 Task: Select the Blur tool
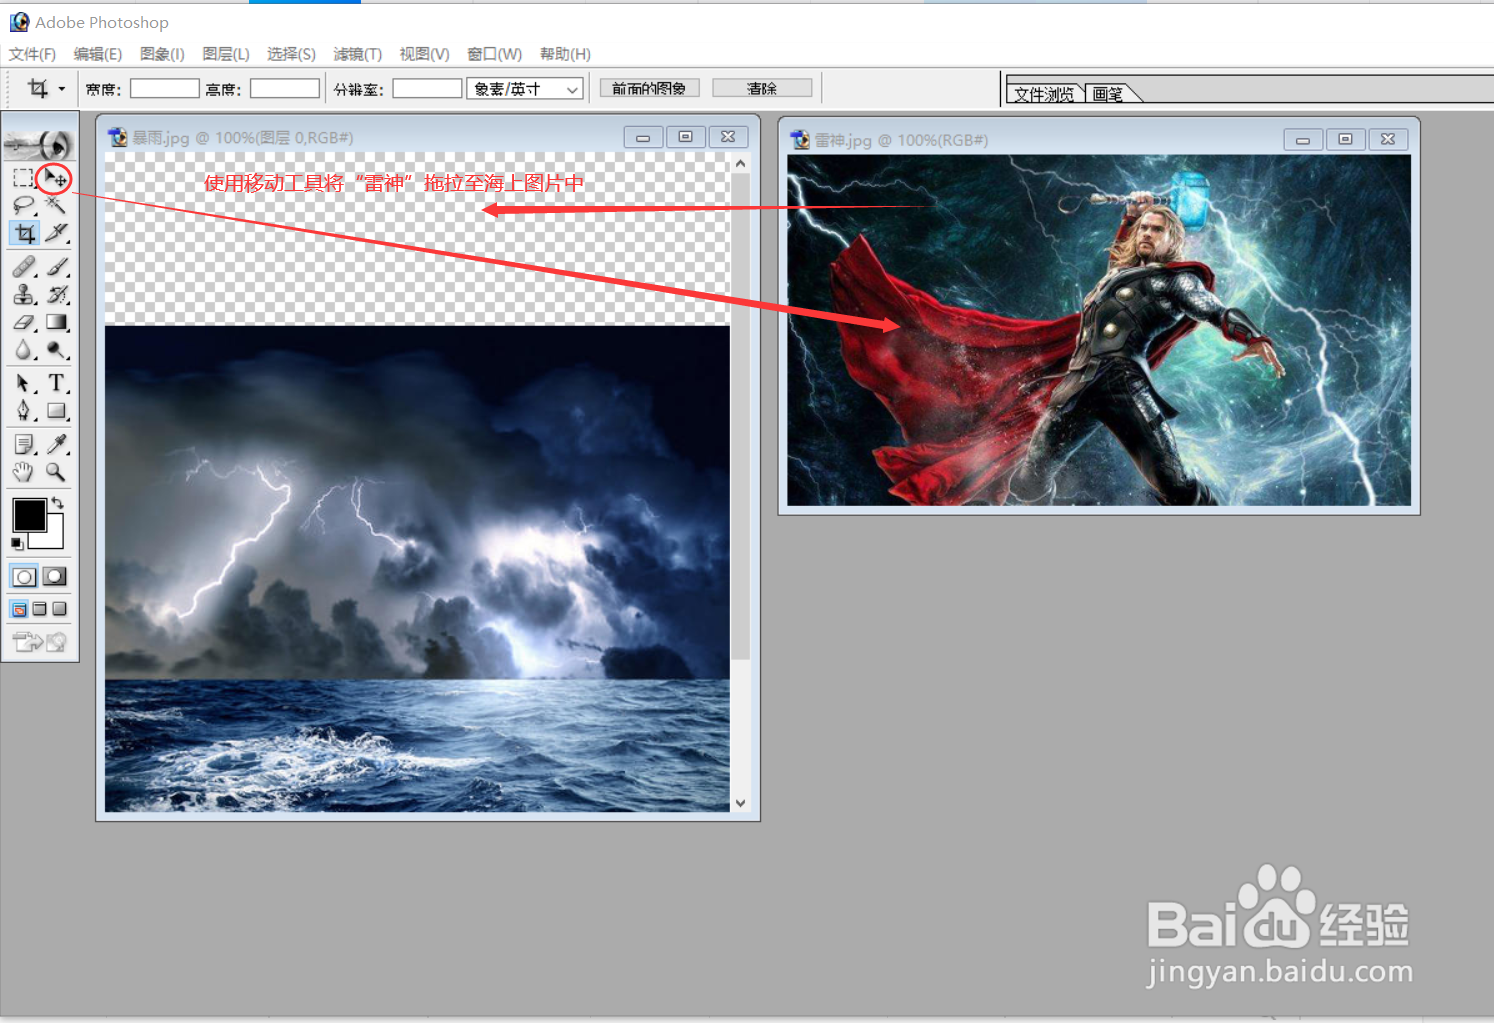pyautogui.click(x=24, y=350)
